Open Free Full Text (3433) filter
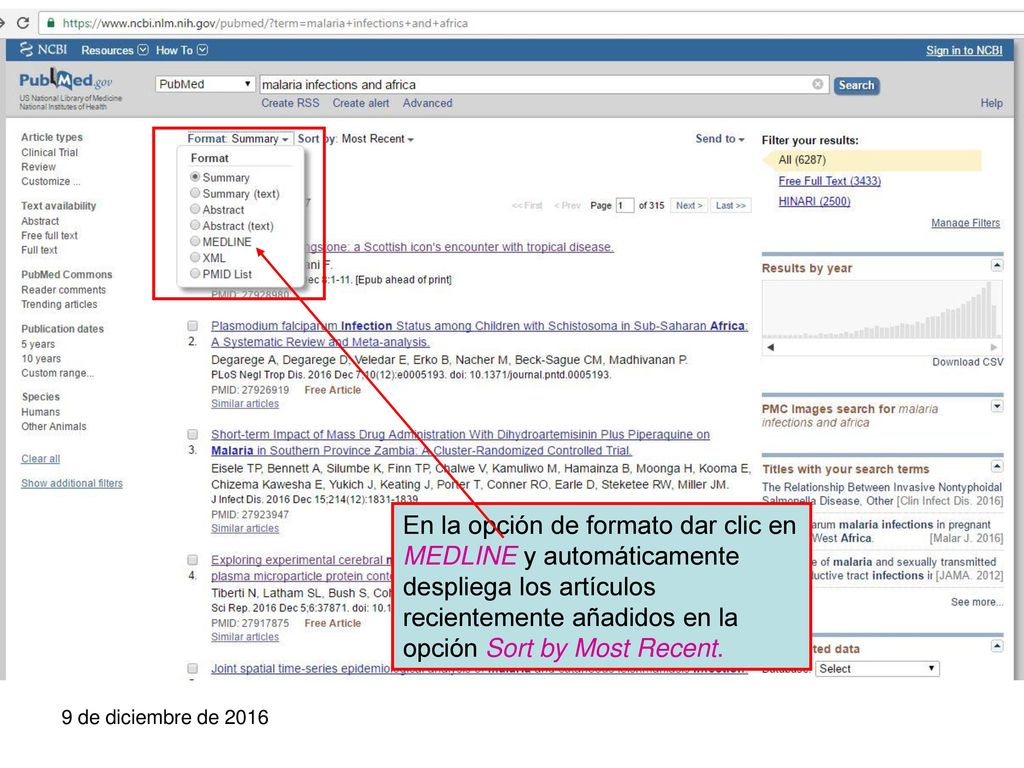Viewport: 1024px width, 768px height. pos(829,181)
